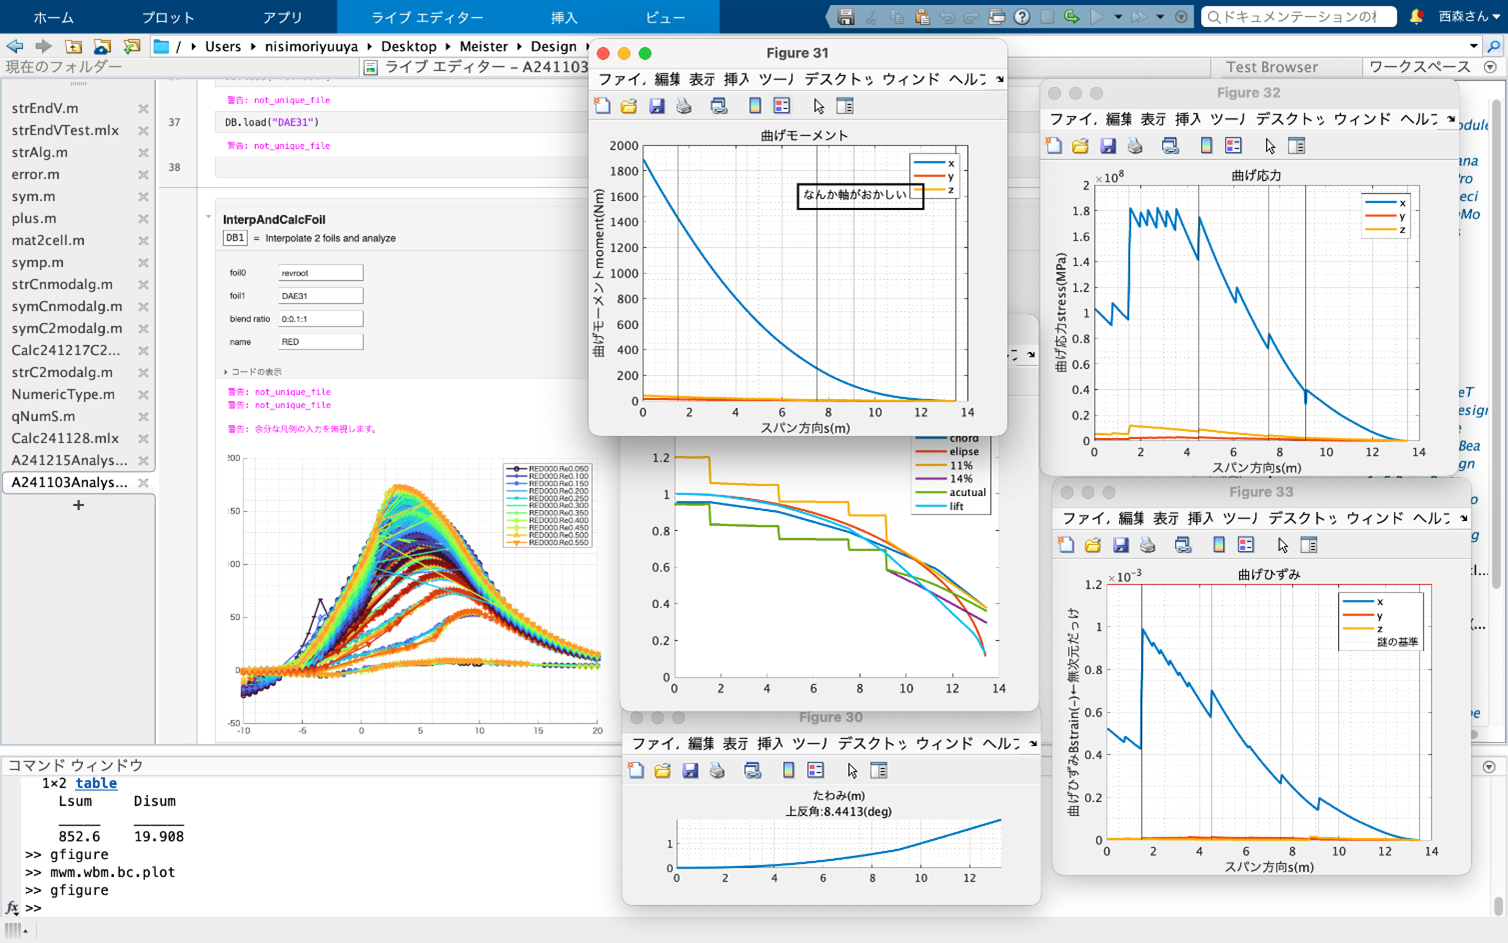The width and height of the screenshot is (1508, 943).
Task: Click foil0 input field with revroot
Action: 320,272
